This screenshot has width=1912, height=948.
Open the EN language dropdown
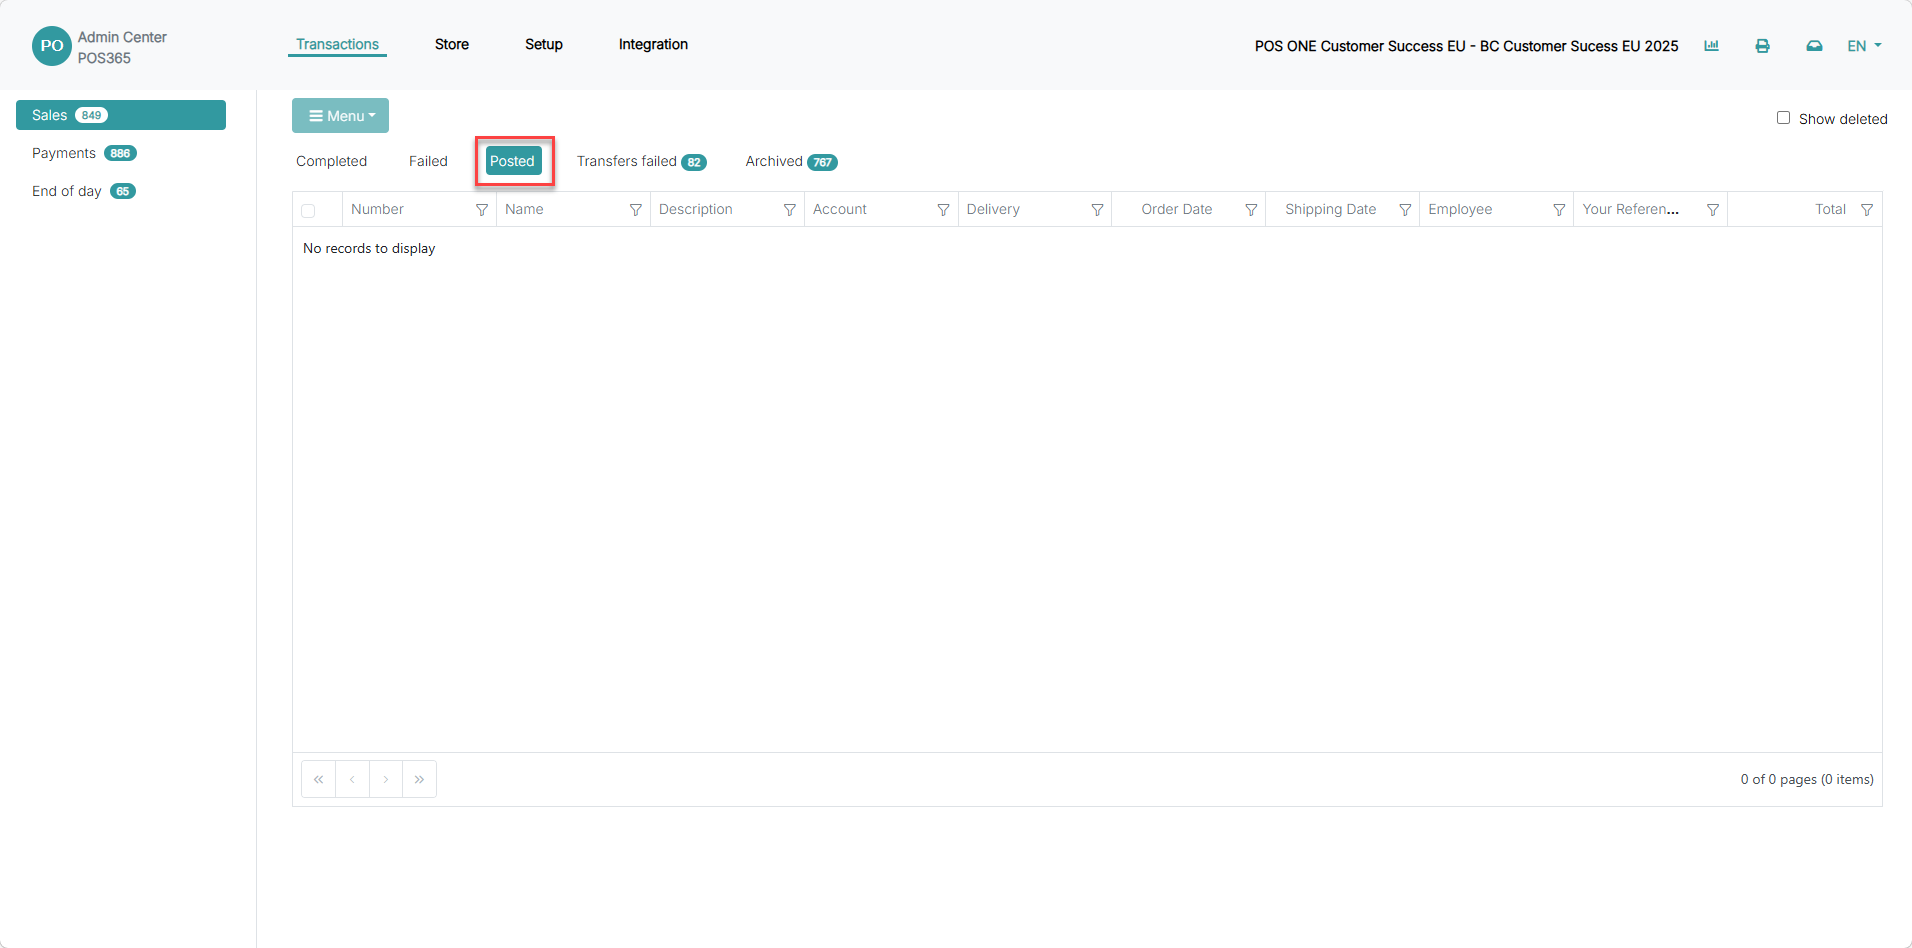point(1864,46)
